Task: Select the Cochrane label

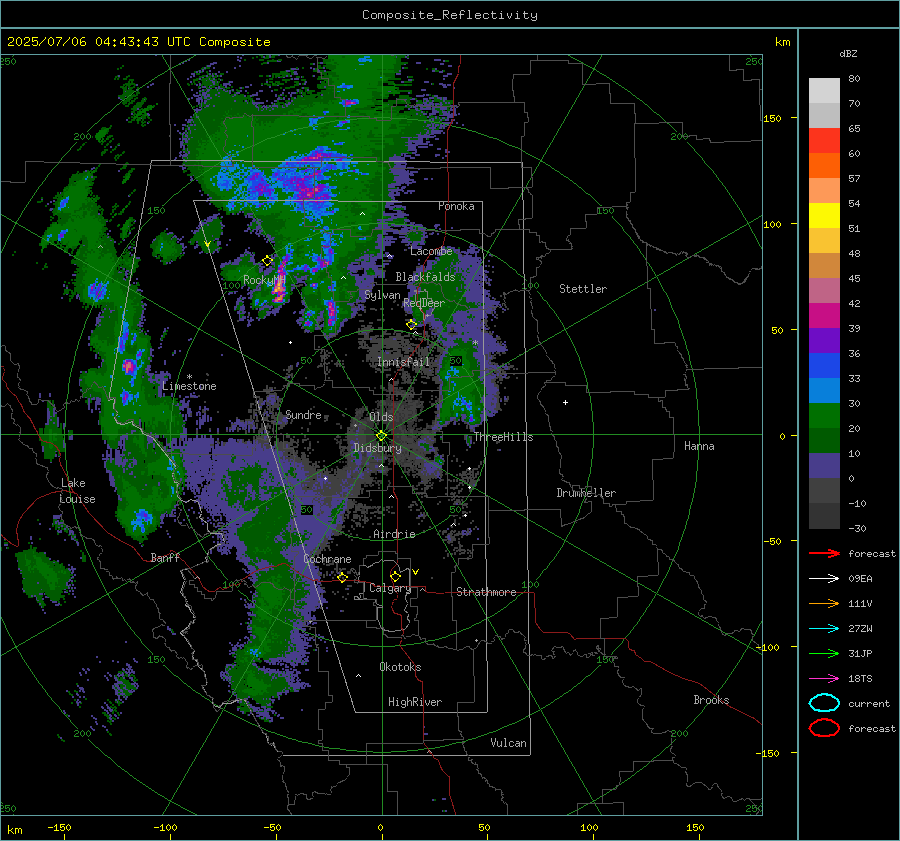Action: point(327,559)
